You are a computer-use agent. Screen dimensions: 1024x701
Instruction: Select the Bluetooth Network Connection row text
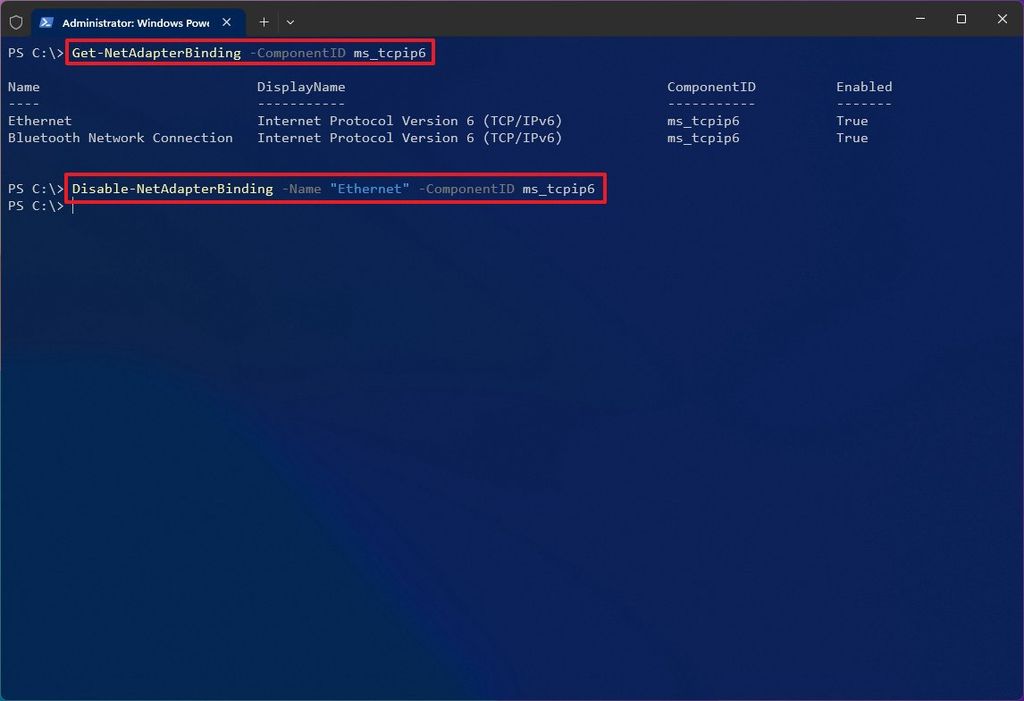click(x=120, y=138)
